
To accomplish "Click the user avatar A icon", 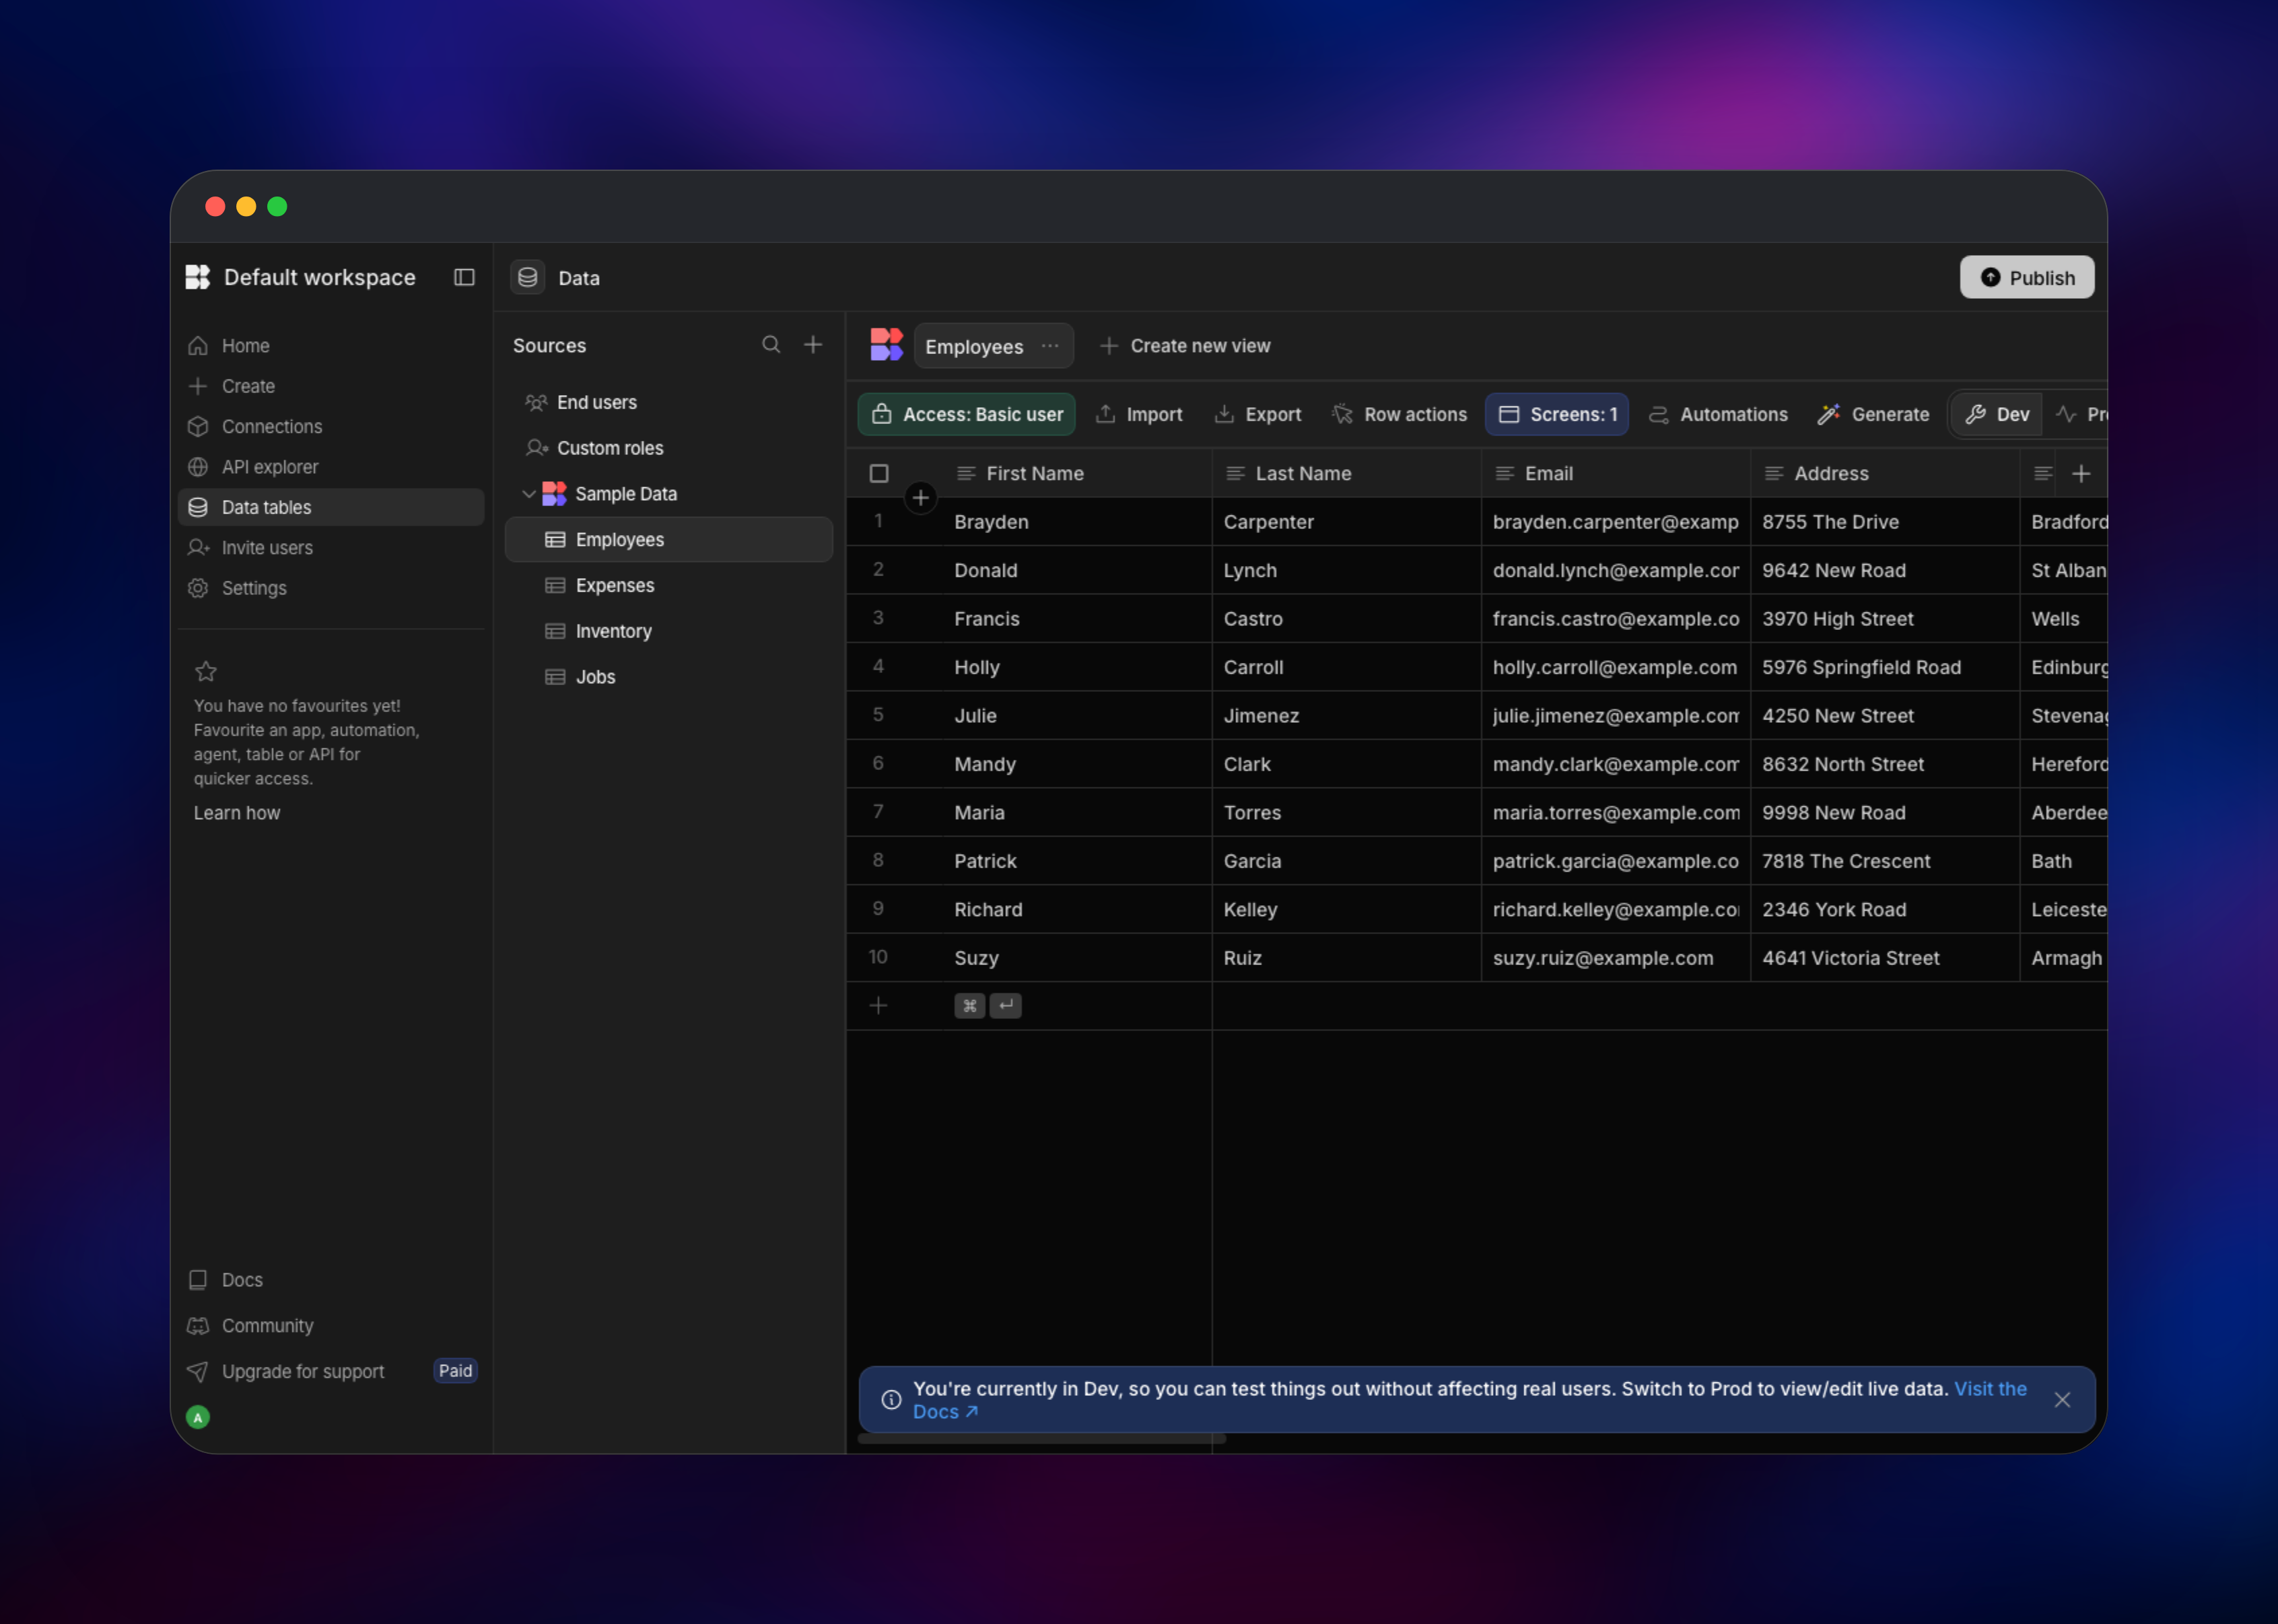I will click(198, 1417).
